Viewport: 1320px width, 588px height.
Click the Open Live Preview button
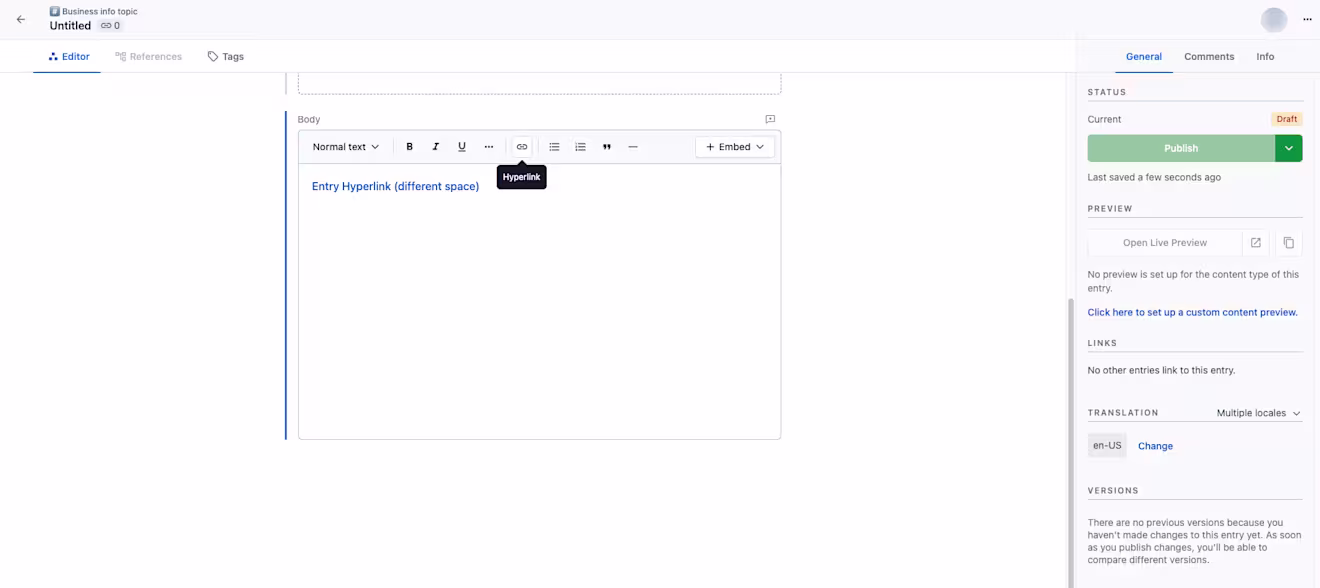[1165, 243]
